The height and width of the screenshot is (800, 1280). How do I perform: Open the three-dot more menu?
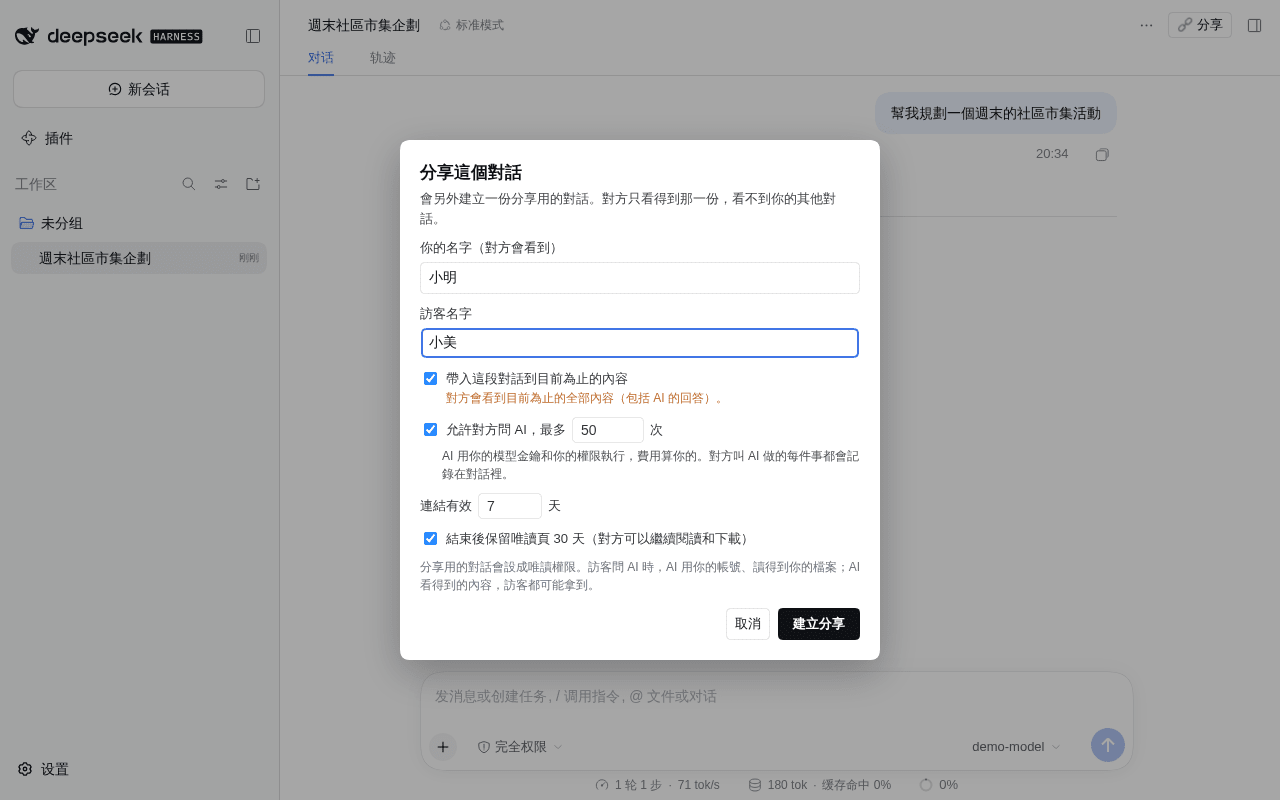(x=1146, y=25)
